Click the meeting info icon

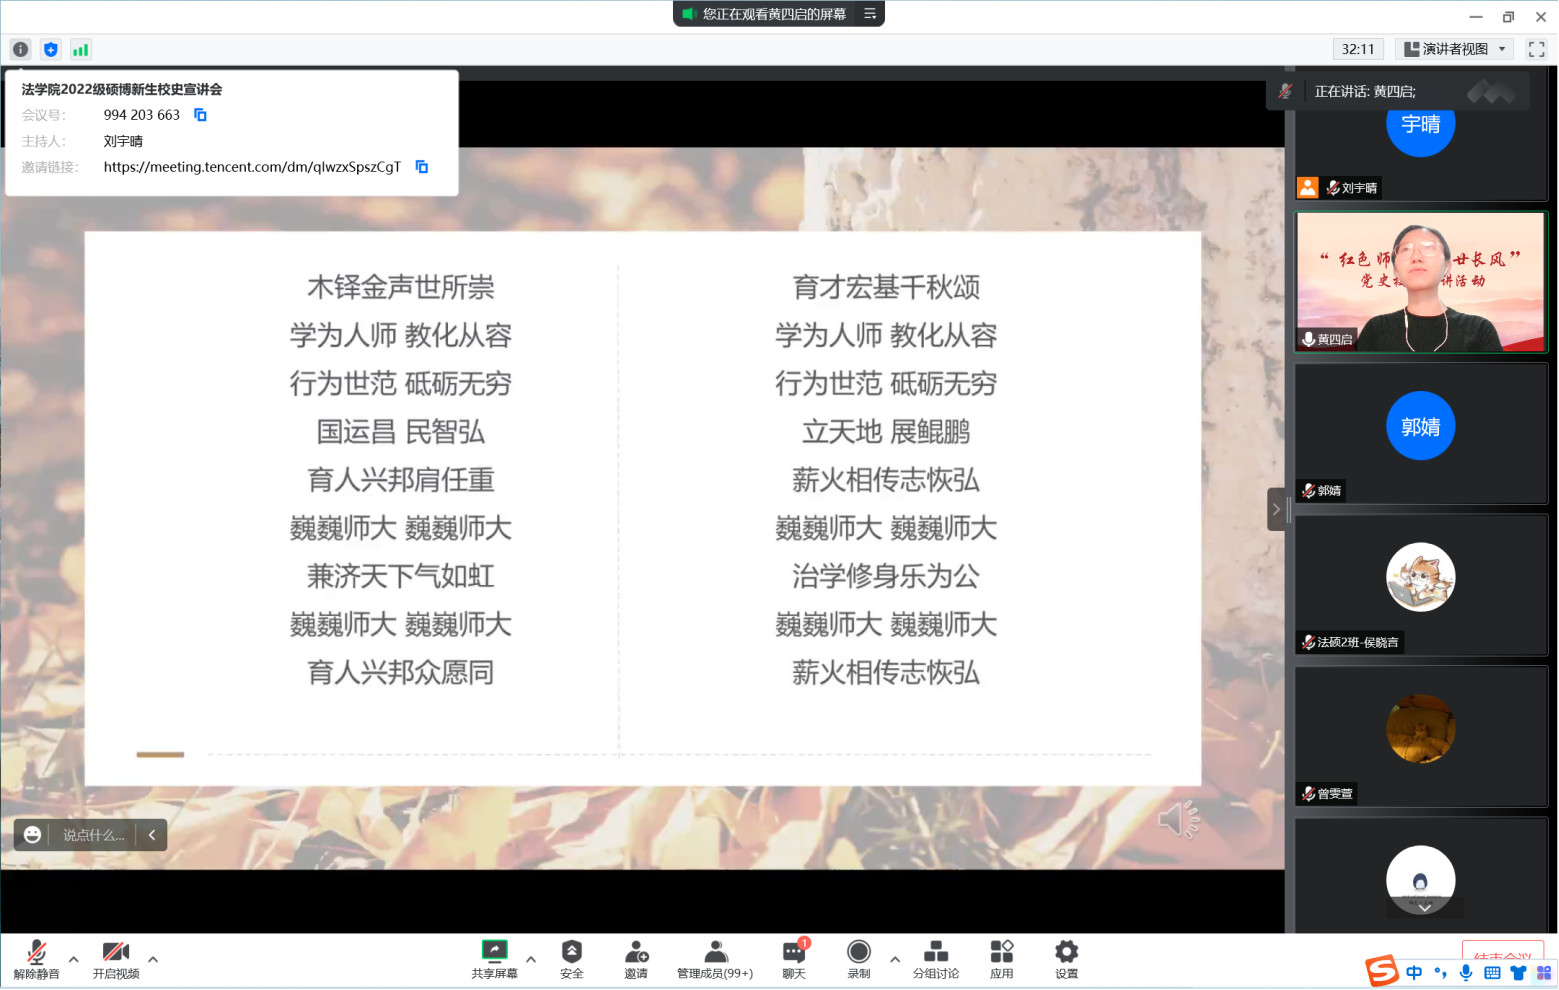[20, 49]
